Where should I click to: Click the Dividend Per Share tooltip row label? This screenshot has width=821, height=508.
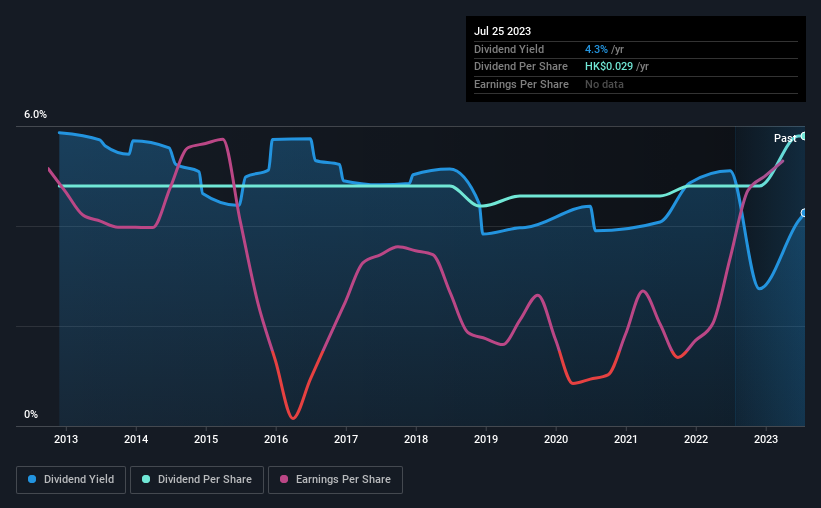(x=520, y=67)
